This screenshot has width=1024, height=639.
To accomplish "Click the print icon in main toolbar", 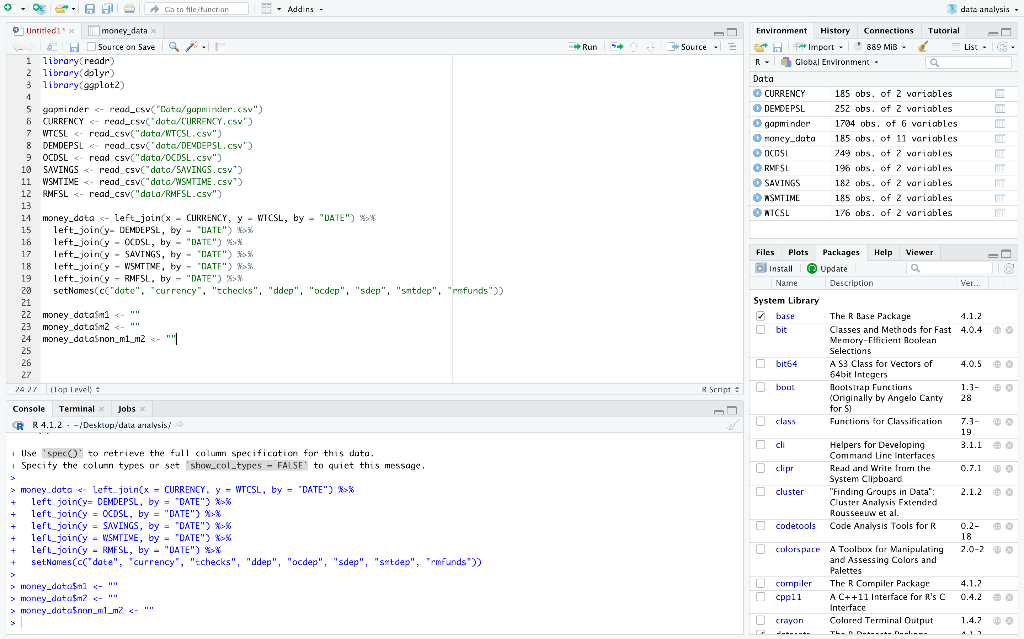I will point(129,9).
